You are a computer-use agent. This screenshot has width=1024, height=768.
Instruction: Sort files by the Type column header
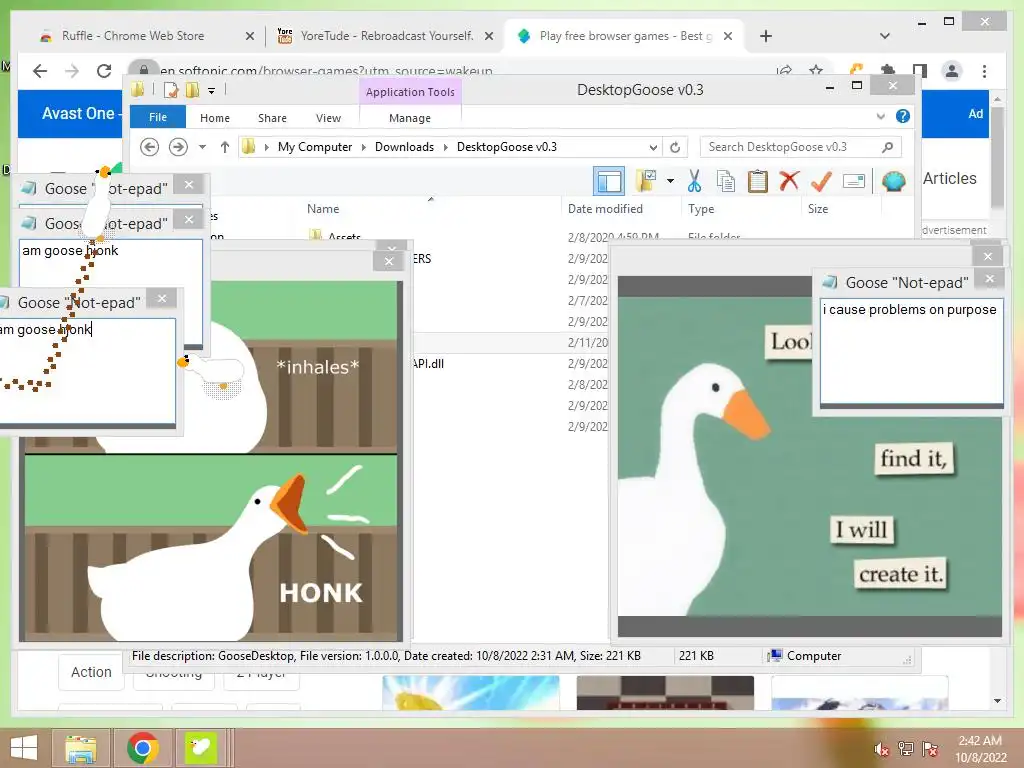click(701, 209)
